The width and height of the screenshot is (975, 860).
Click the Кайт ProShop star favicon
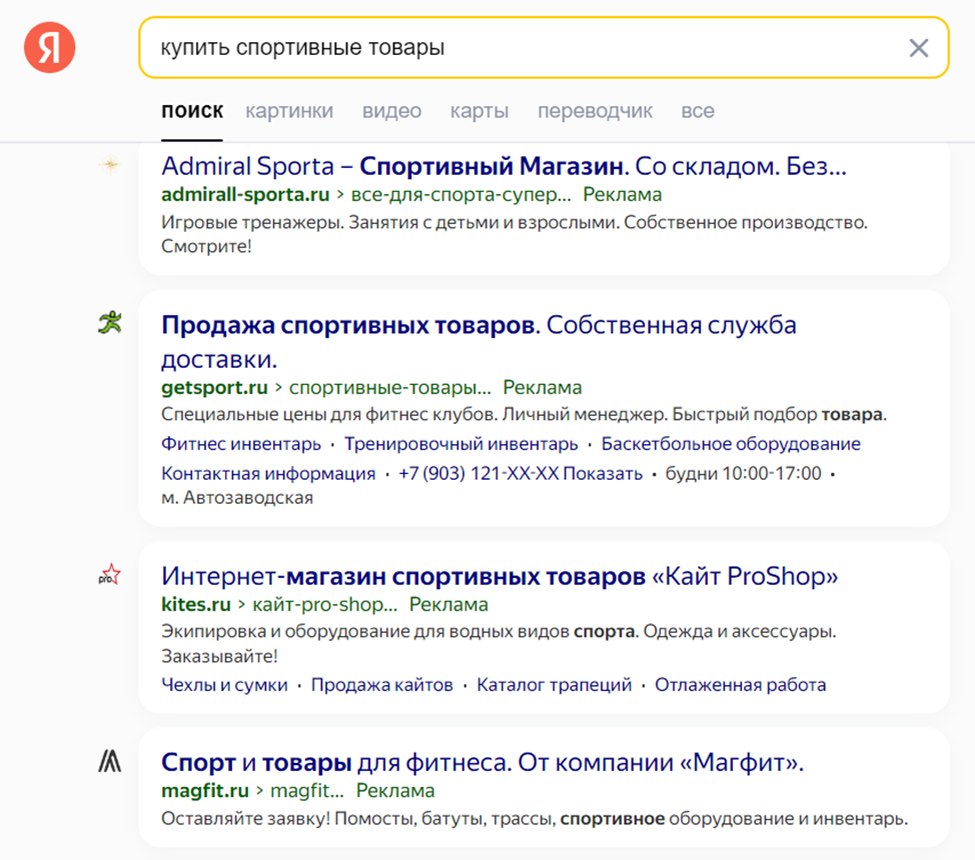tap(109, 574)
